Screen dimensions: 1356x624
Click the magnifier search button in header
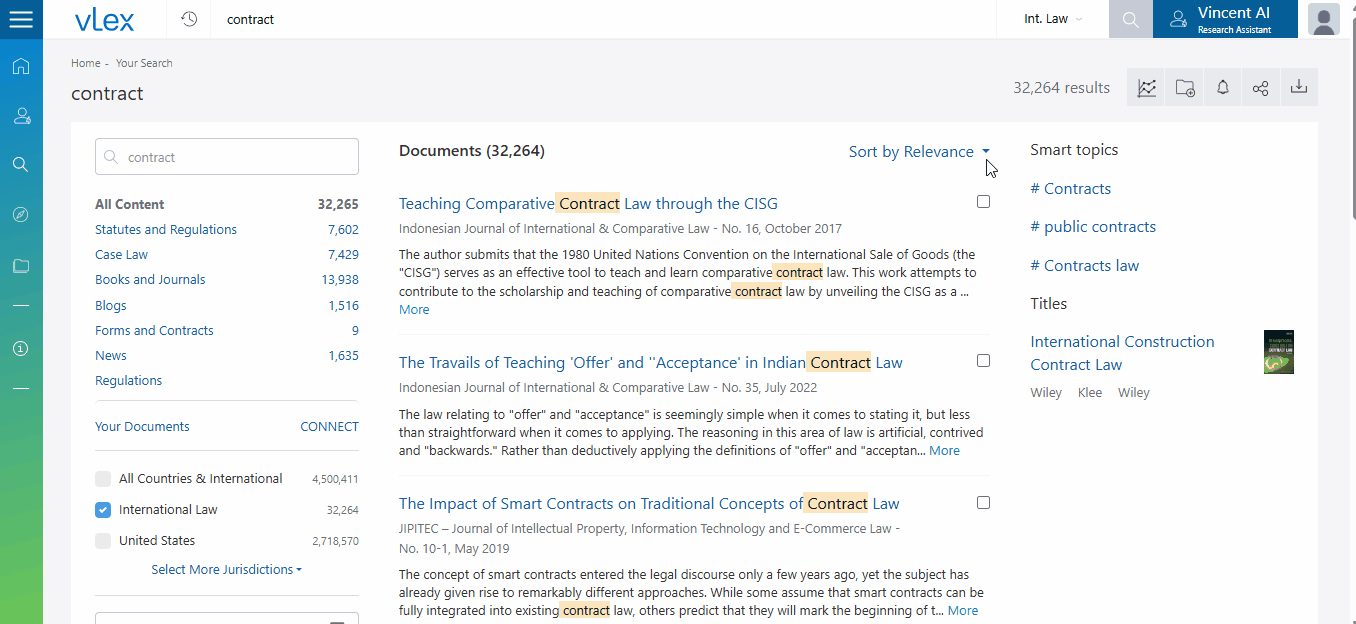[x=1130, y=19]
